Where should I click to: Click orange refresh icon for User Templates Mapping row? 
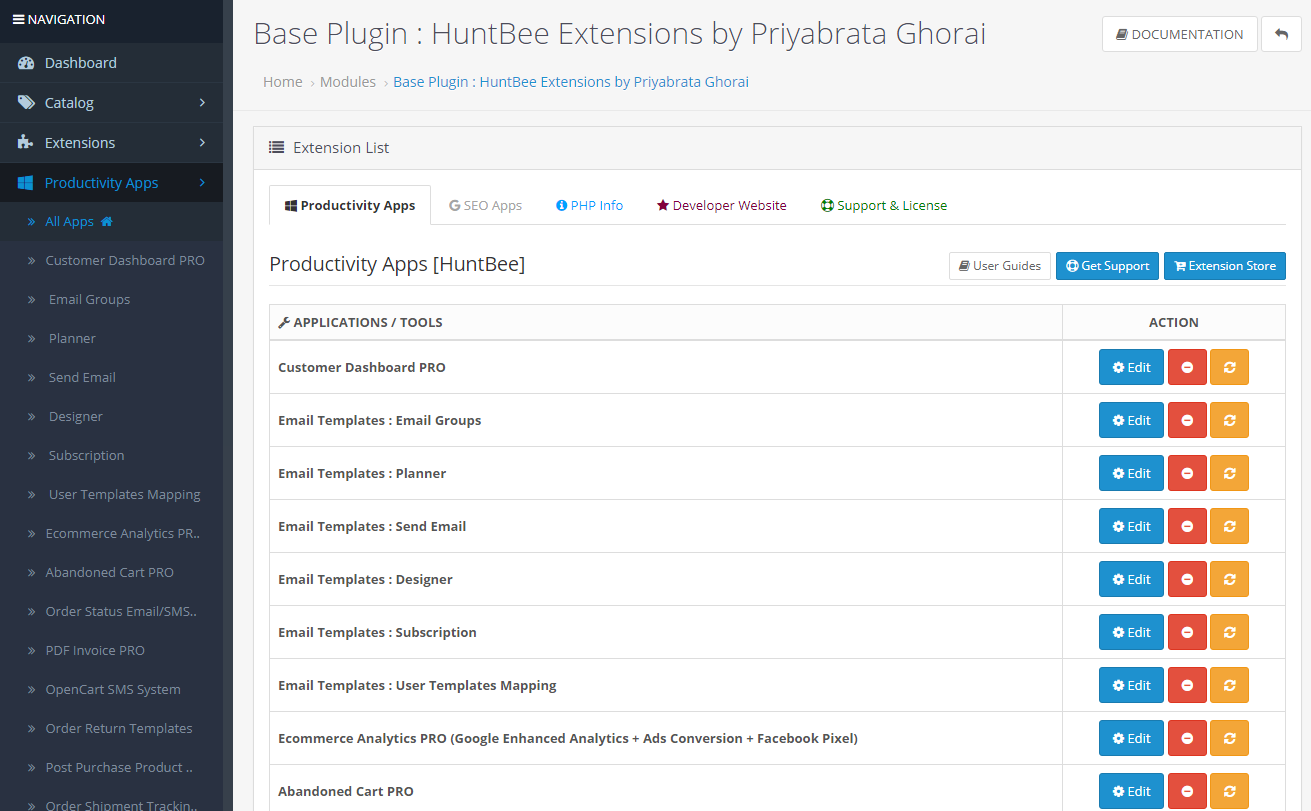click(x=1229, y=685)
